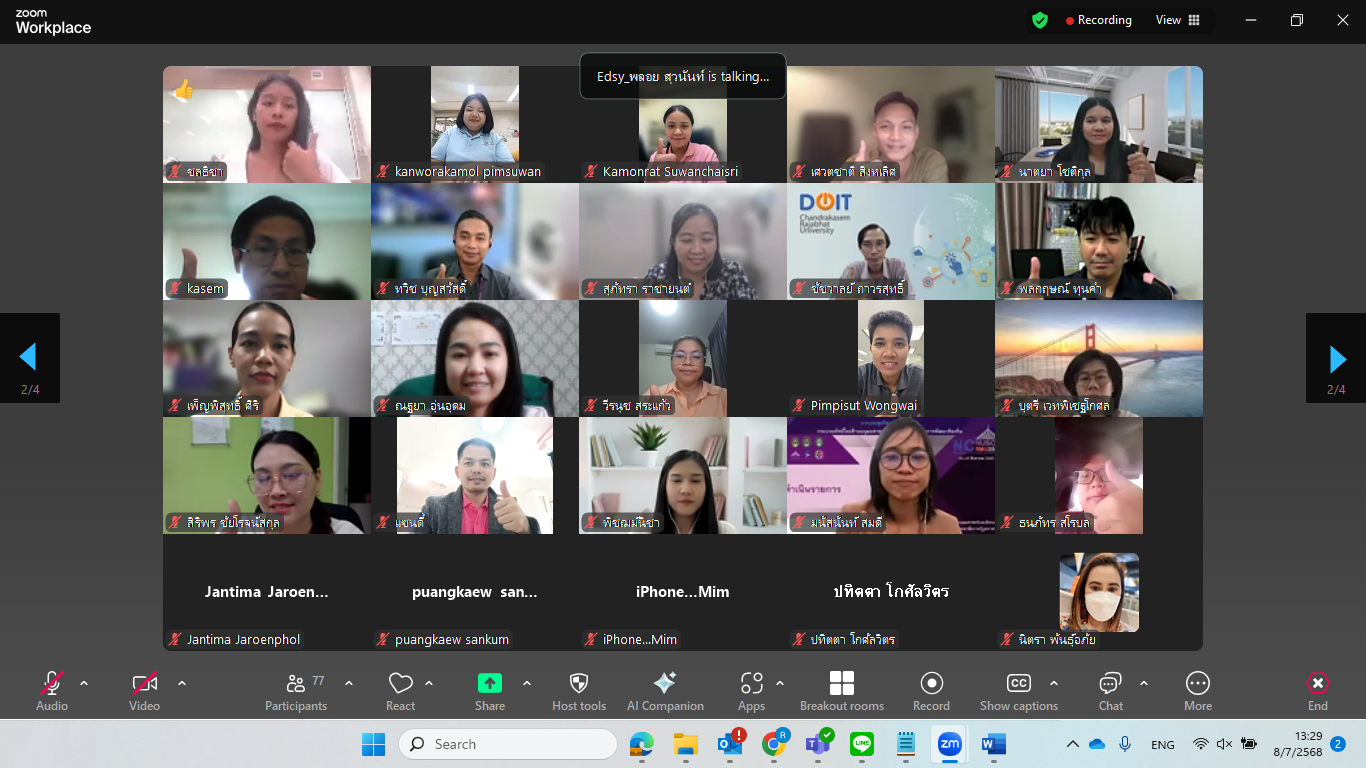Select kasem's video tile
This screenshot has height=768, width=1366.
click(x=267, y=241)
